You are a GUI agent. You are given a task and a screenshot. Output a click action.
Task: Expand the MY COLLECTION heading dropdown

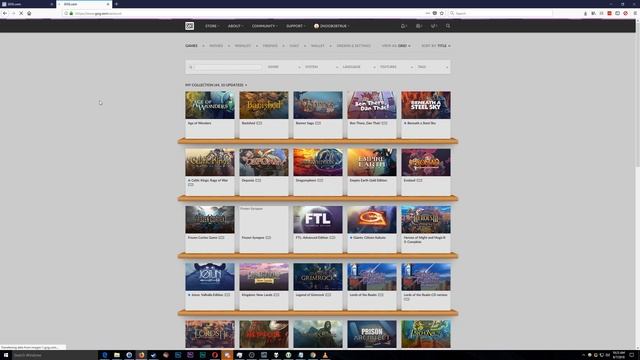(216, 85)
